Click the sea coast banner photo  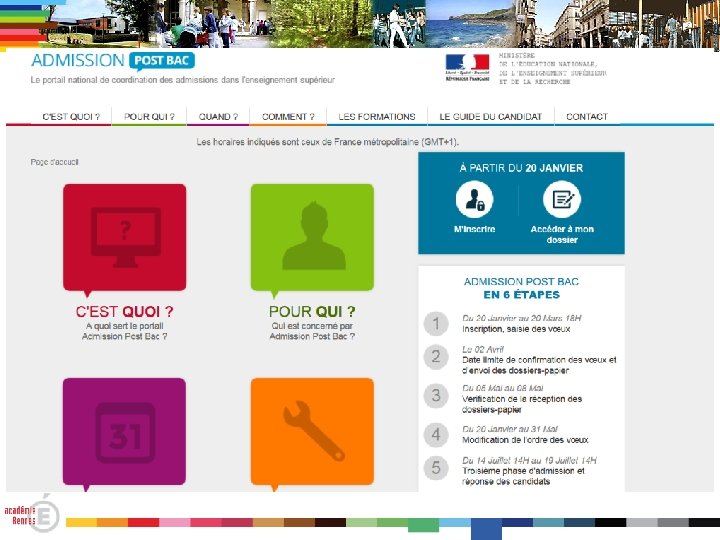(x=469, y=24)
